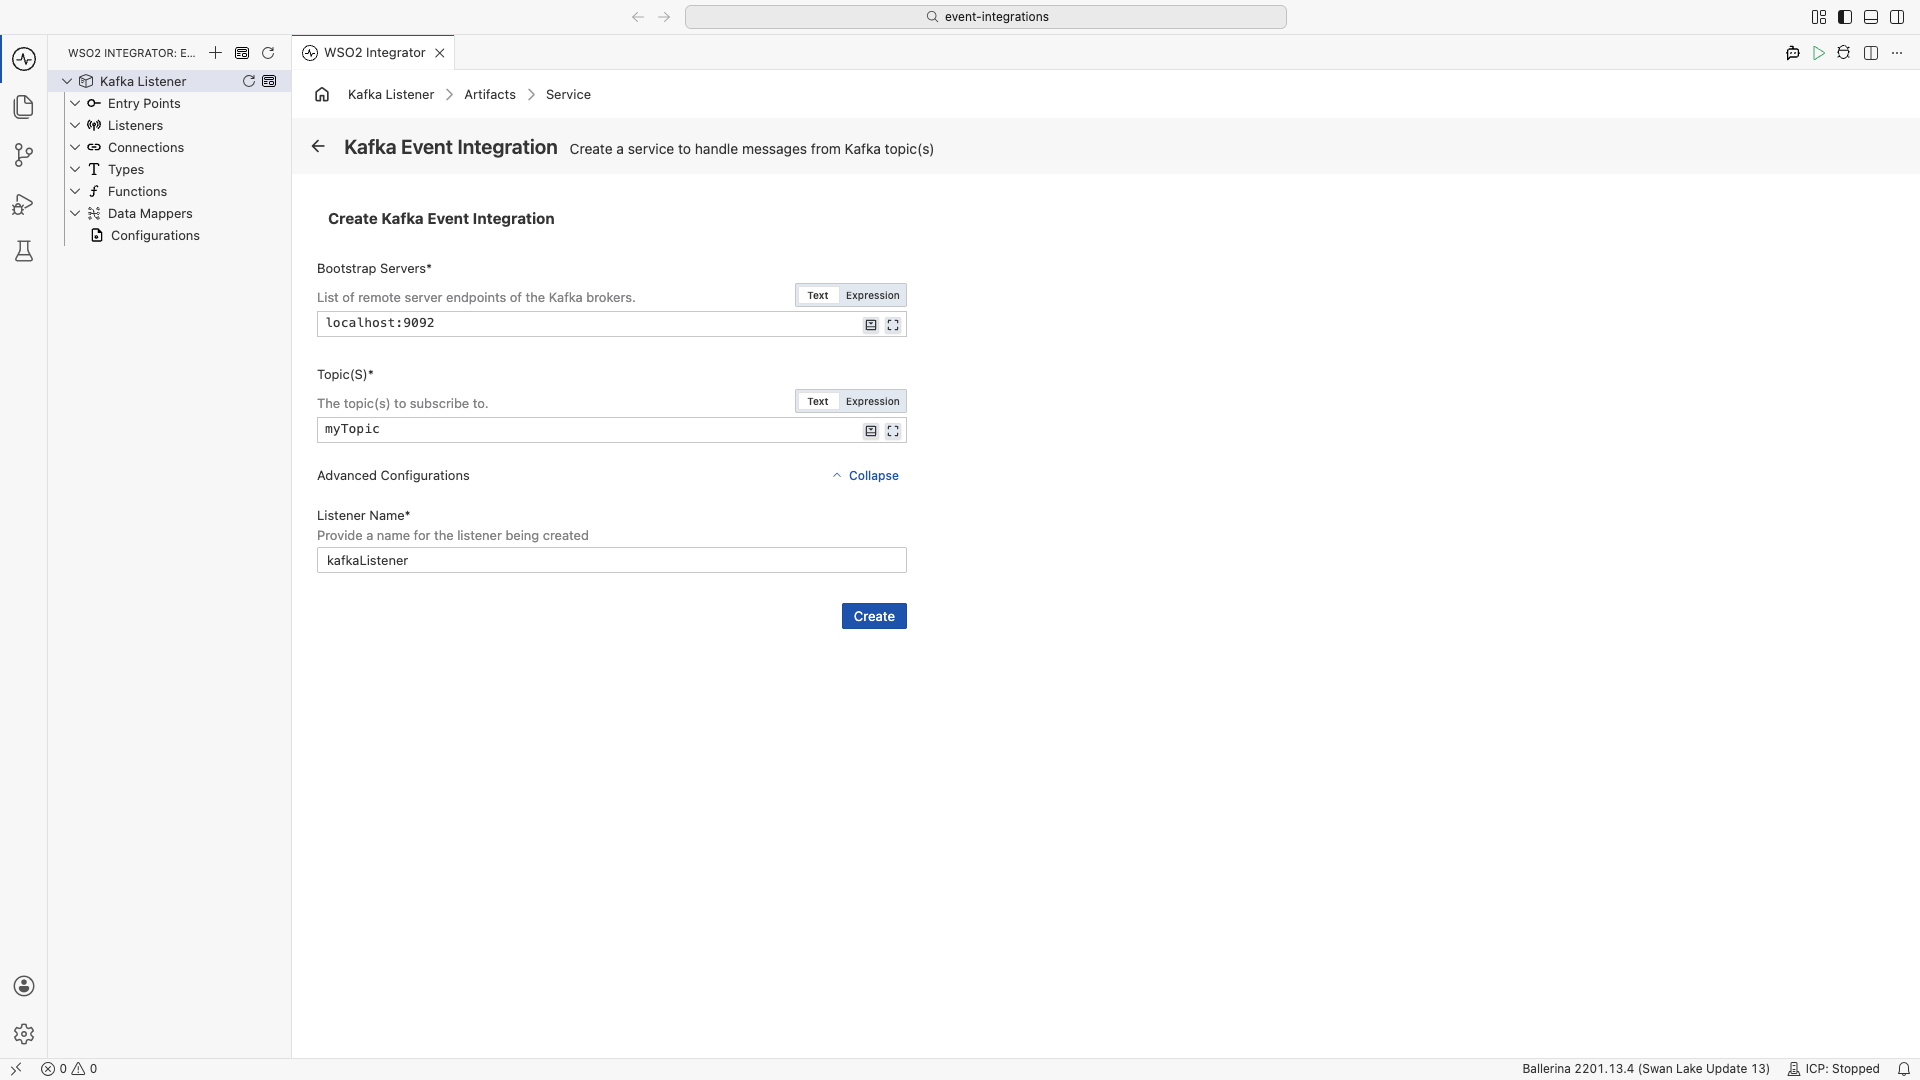Expand the Bootstrap Servers editor fullscreen icon
The width and height of the screenshot is (1920, 1080).
[x=893, y=325]
